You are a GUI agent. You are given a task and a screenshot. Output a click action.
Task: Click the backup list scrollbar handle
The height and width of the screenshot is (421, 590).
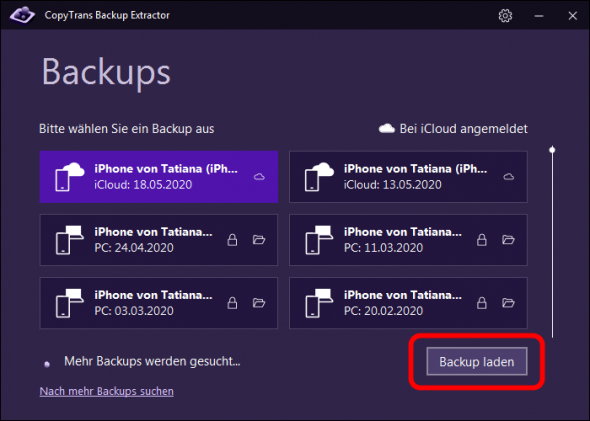(552, 150)
